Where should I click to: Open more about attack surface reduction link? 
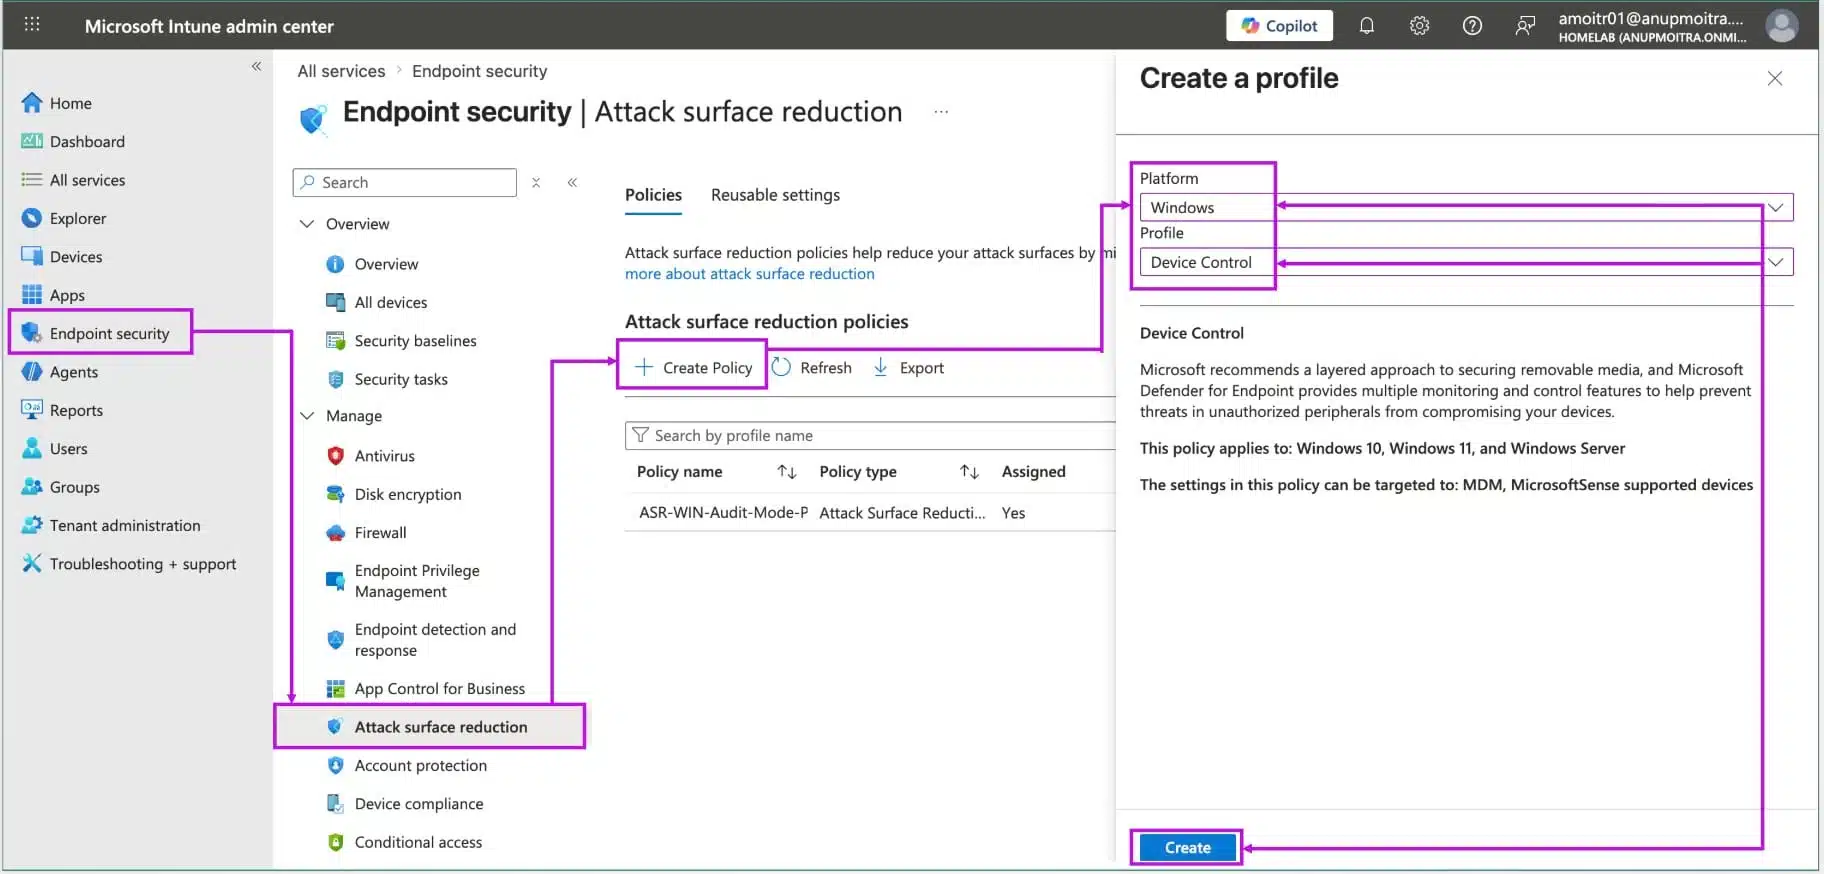click(749, 274)
